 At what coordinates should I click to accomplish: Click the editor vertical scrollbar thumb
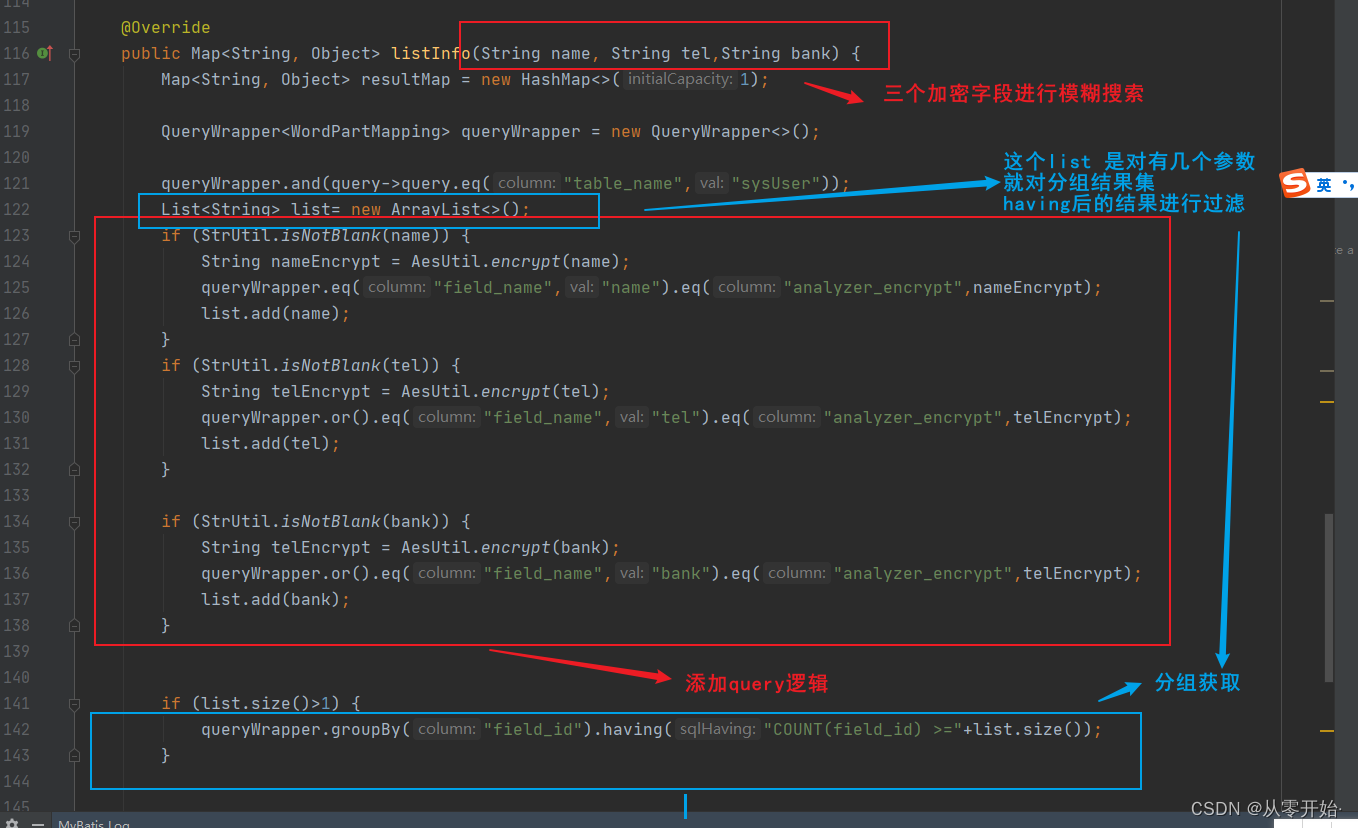click(x=1328, y=598)
